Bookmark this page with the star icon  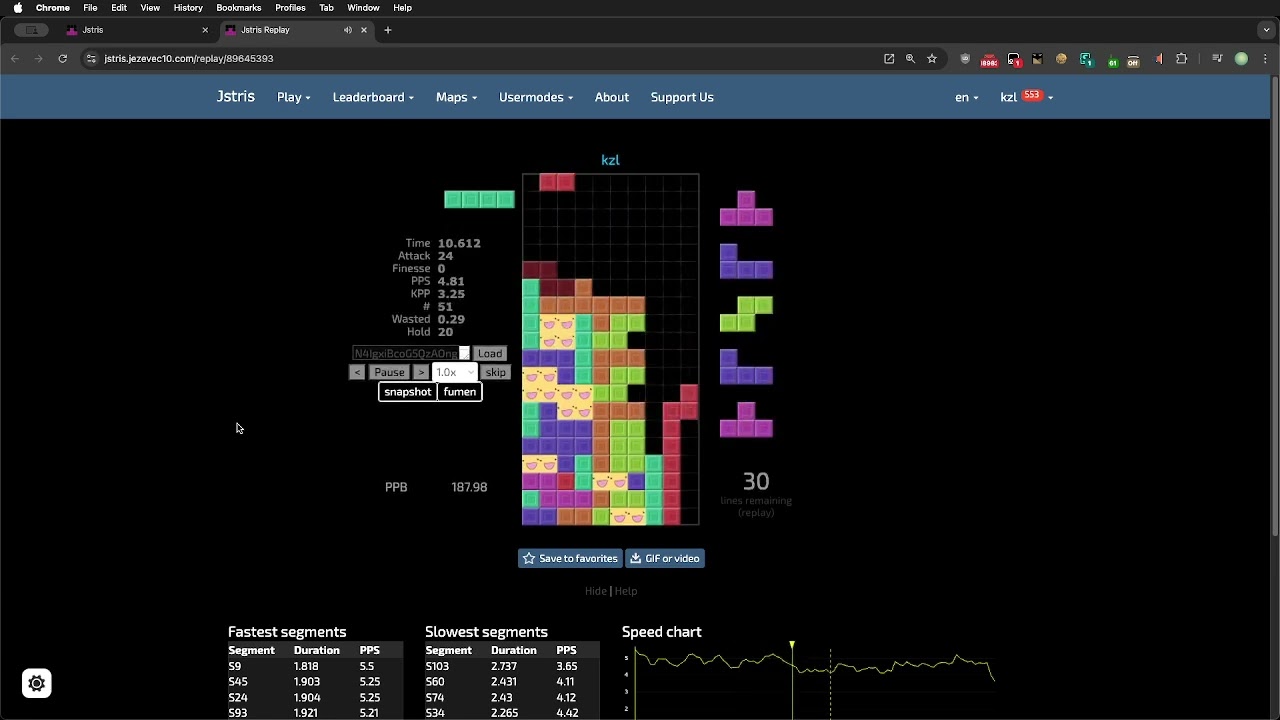(932, 59)
